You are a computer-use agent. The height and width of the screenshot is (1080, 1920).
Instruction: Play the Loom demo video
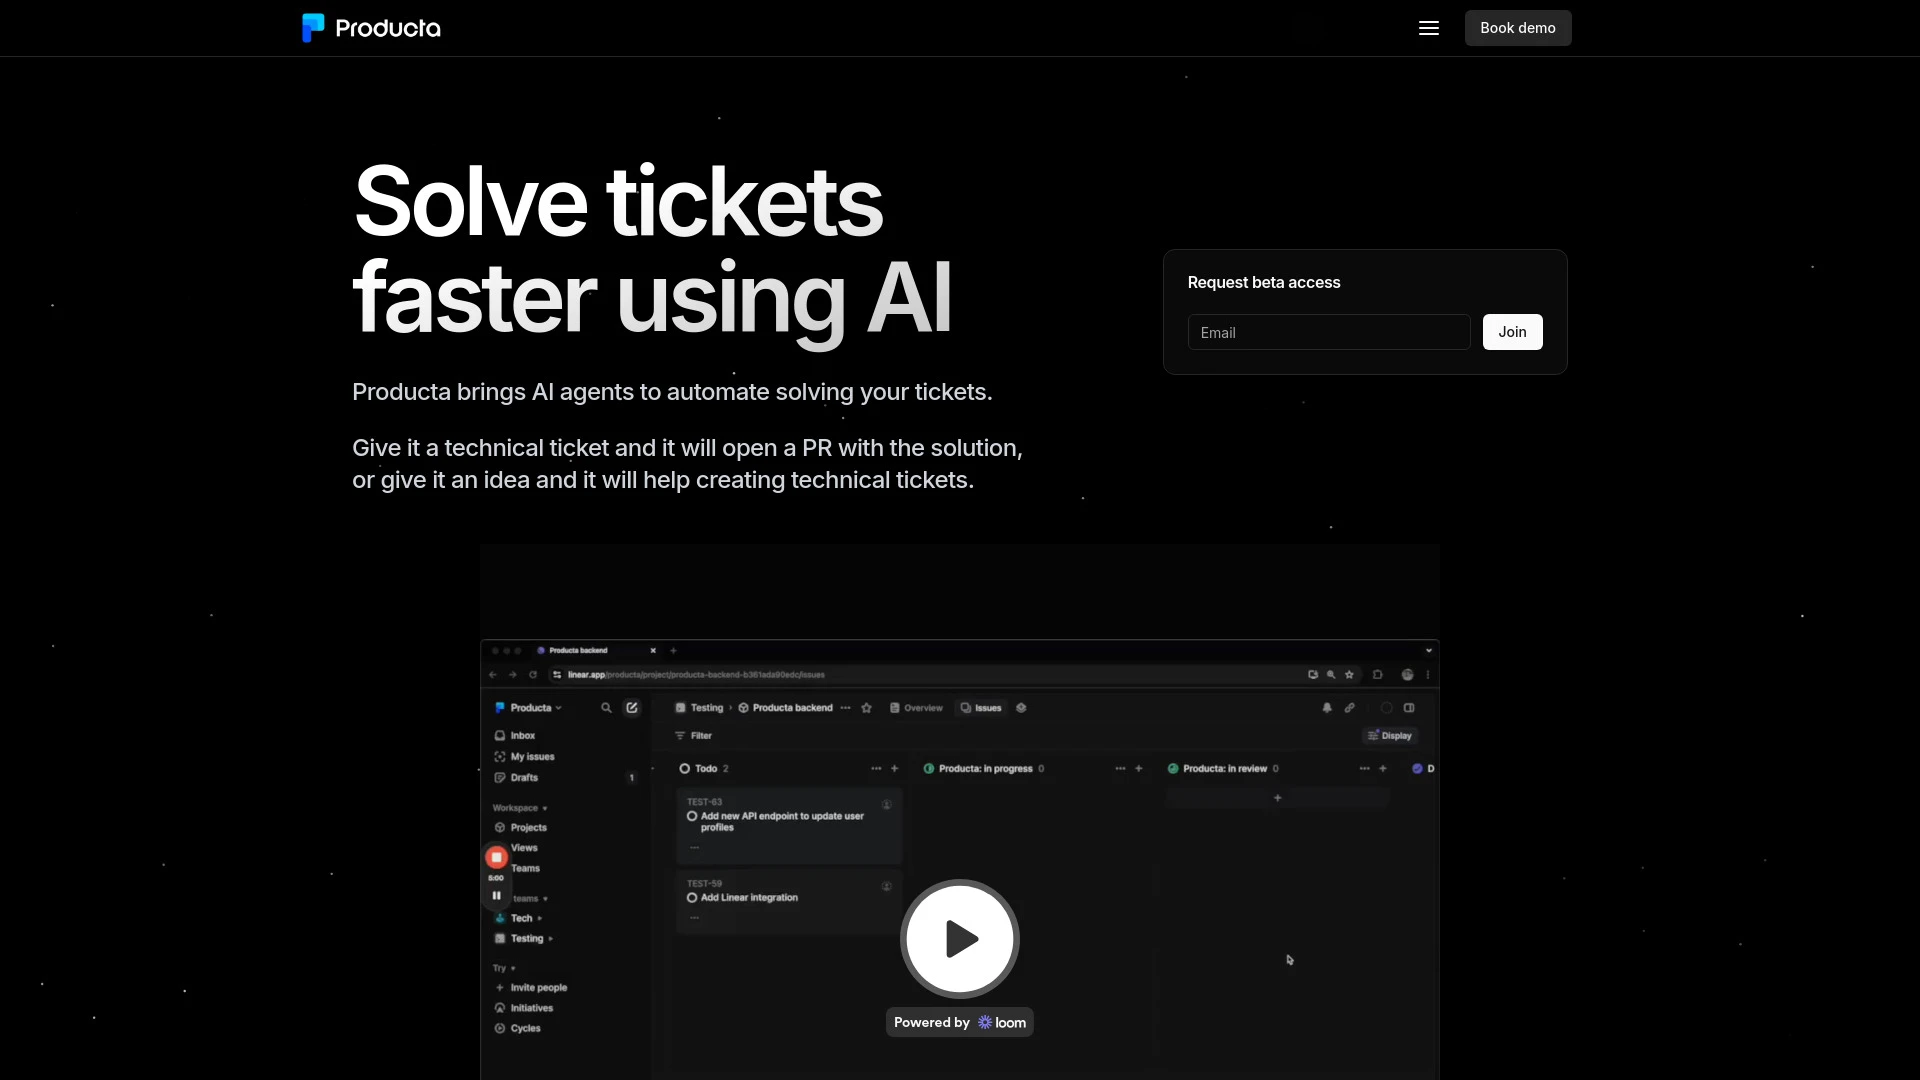coord(958,940)
